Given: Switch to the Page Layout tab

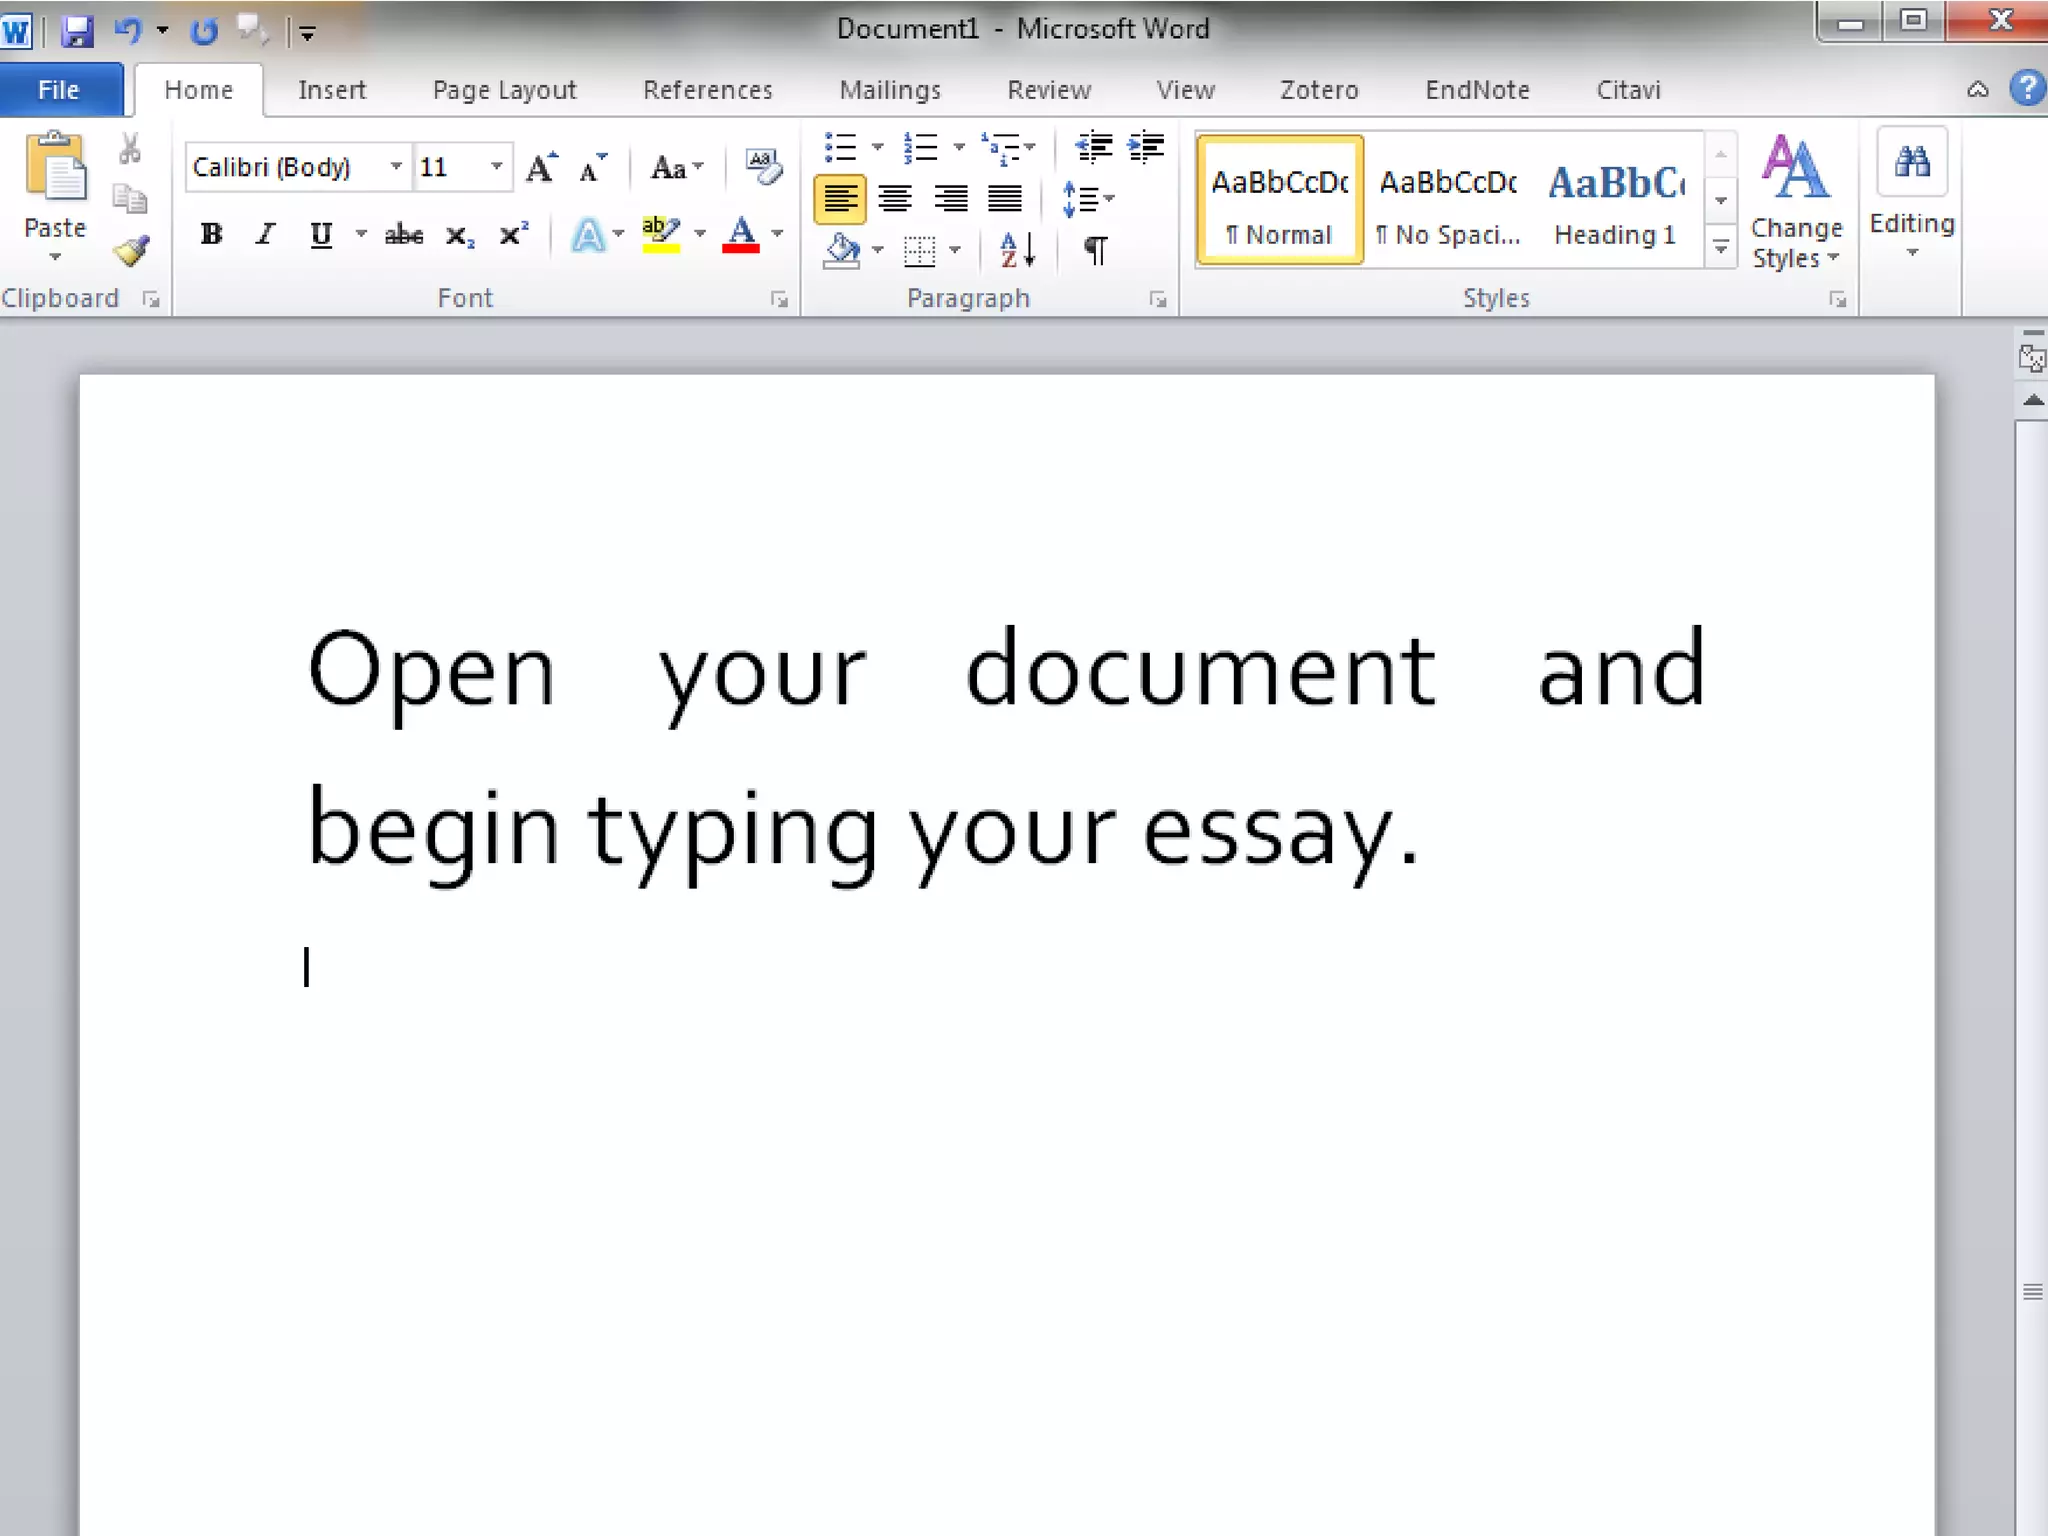Looking at the screenshot, I should click(504, 90).
